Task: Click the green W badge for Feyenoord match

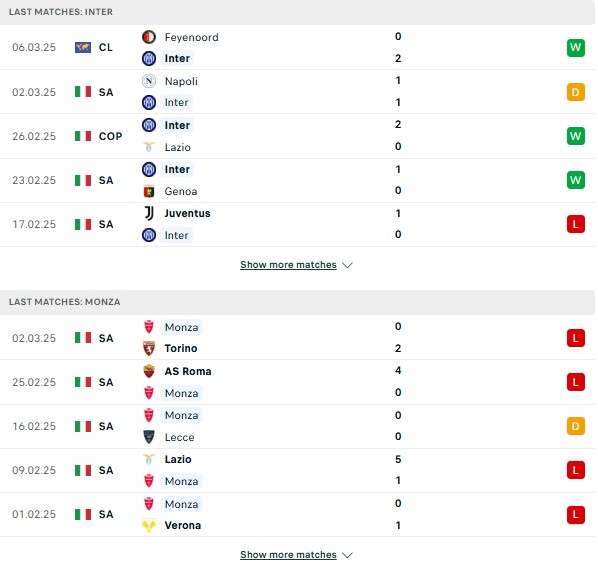Action: coord(575,48)
